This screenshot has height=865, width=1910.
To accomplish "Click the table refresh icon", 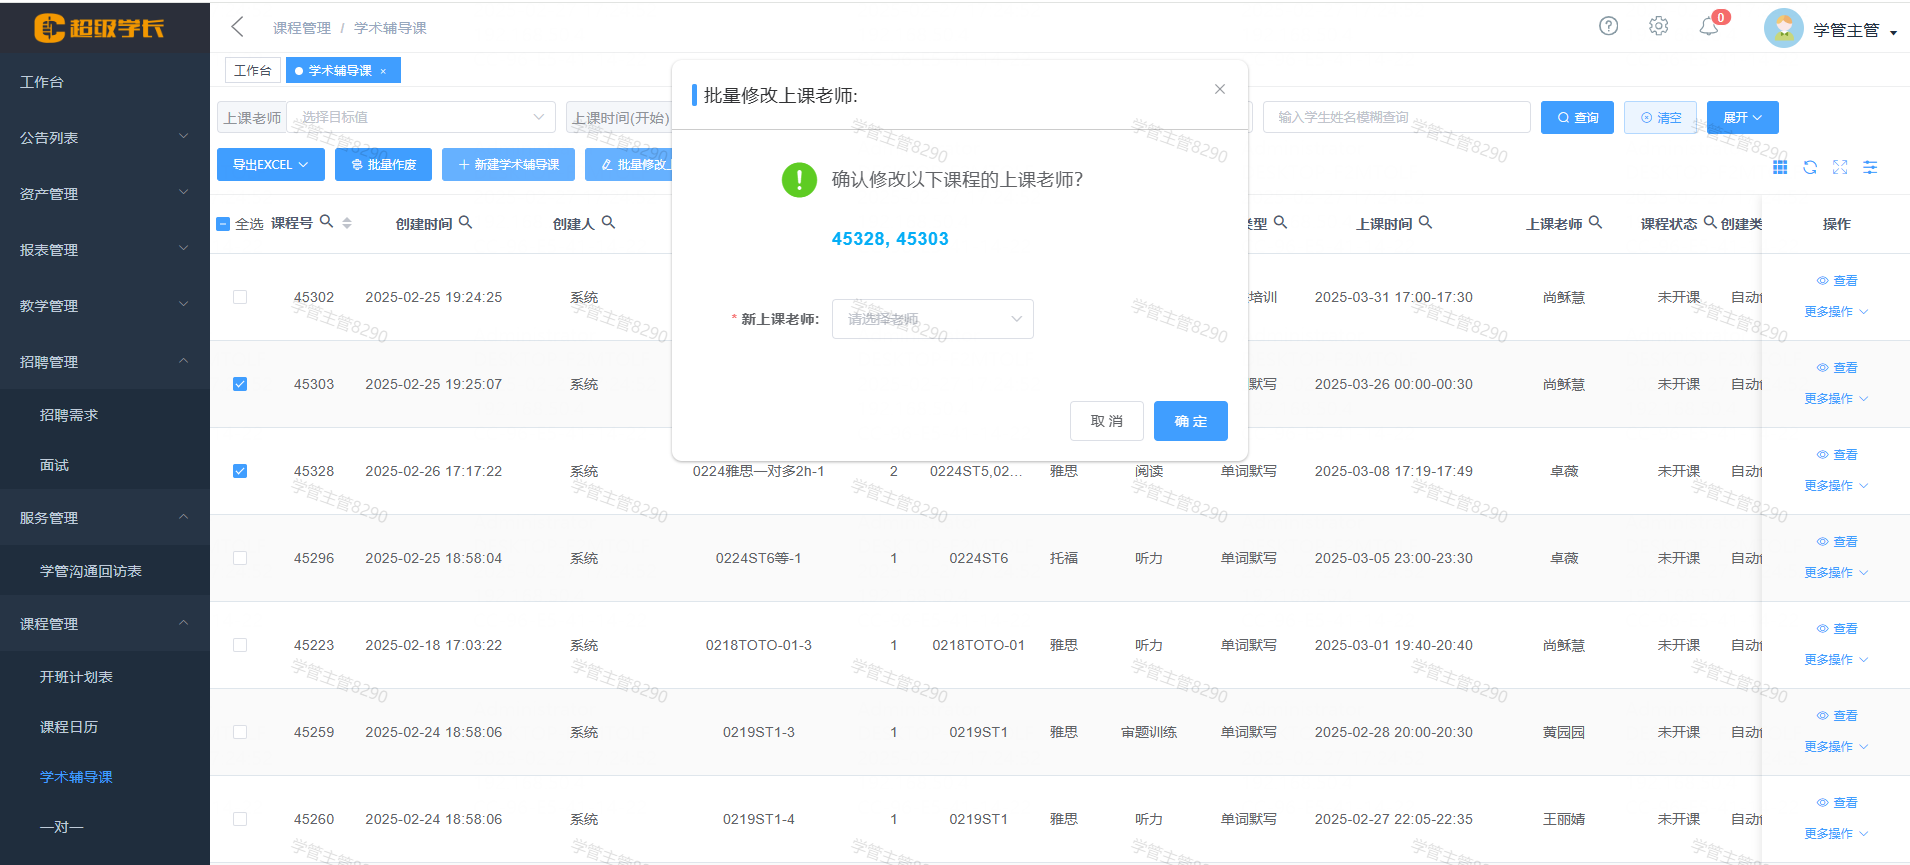I will click(x=1810, y=167).
